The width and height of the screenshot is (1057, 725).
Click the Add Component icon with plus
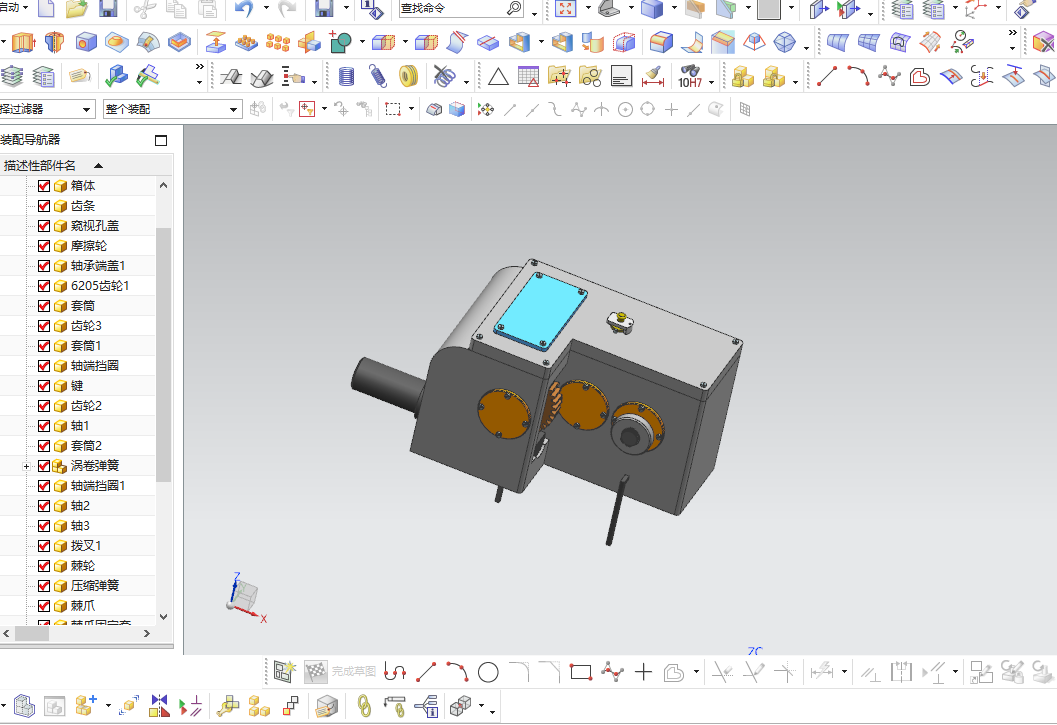85,705
